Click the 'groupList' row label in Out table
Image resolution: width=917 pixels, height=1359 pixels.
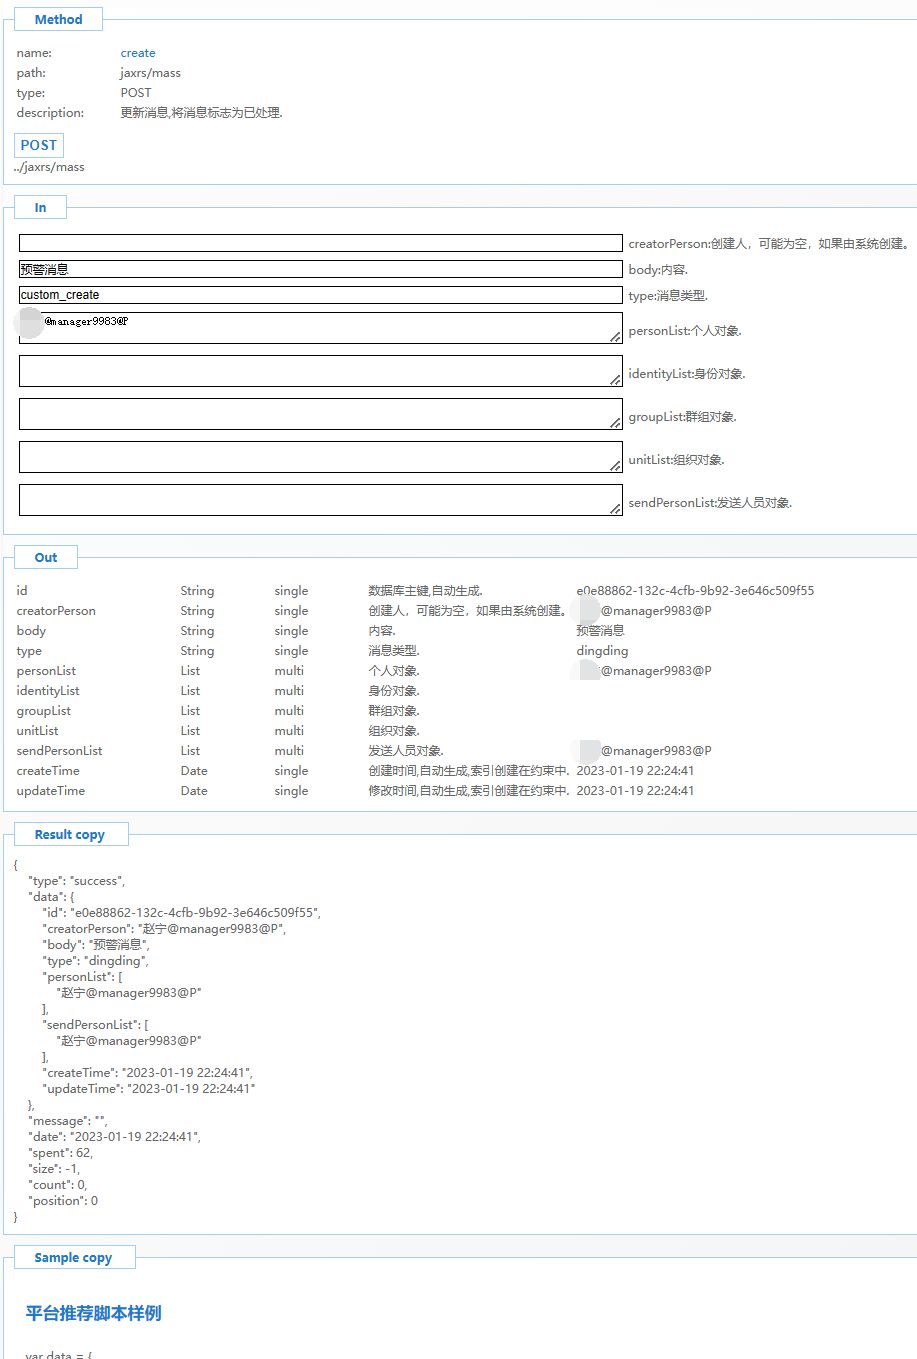(44, 711)
